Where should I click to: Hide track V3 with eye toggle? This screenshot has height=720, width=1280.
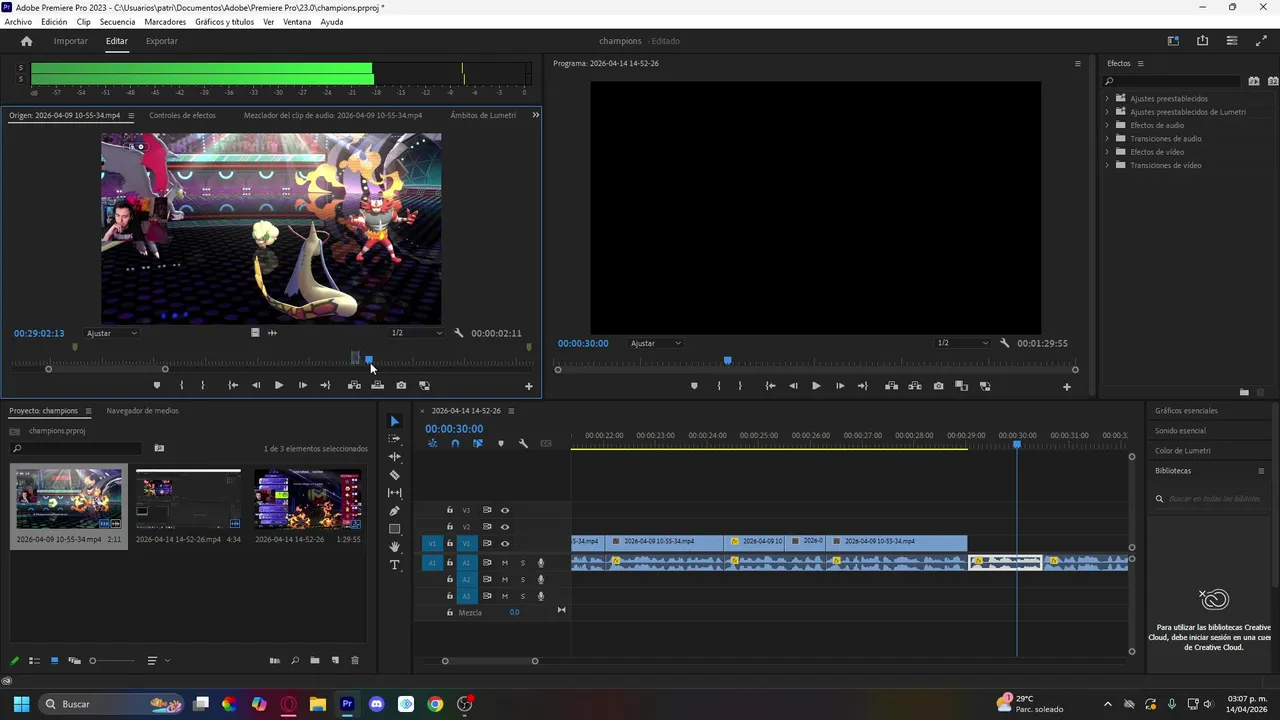point(505,510)
